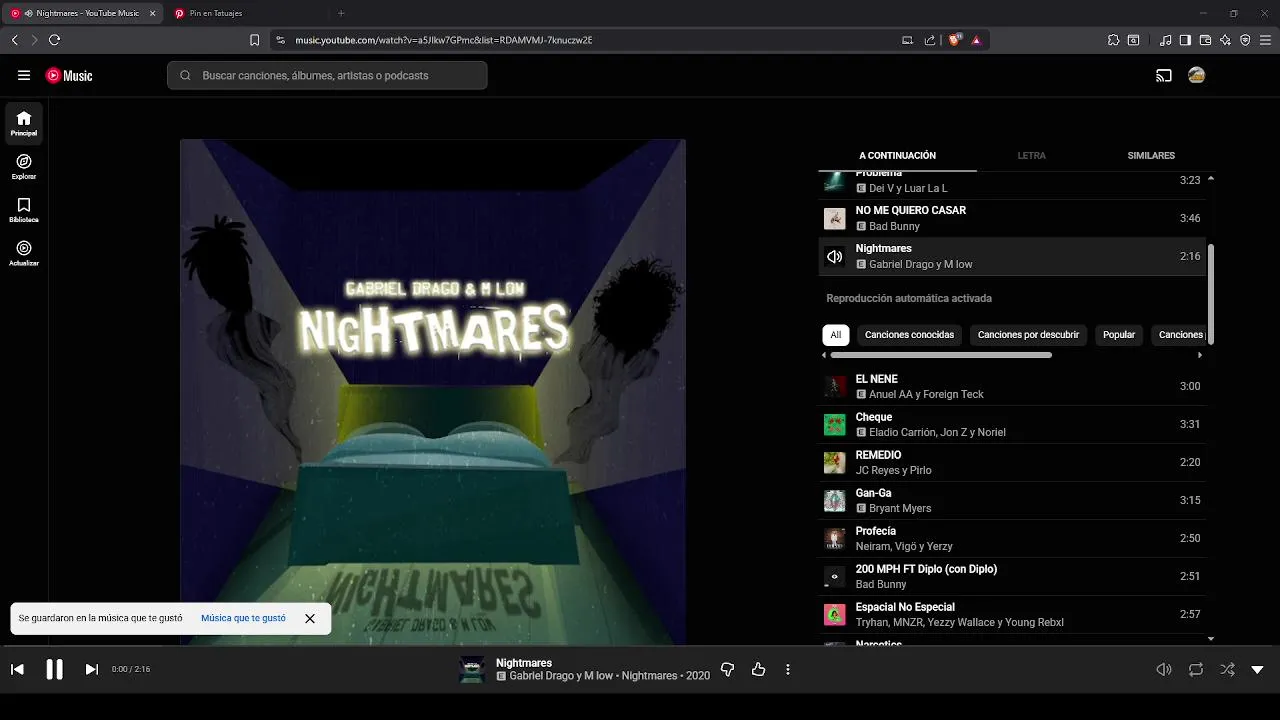The height and width of the screenshot is (720, 1280).
Task: Click the cast to device icon
Action: click(1163, 75)
